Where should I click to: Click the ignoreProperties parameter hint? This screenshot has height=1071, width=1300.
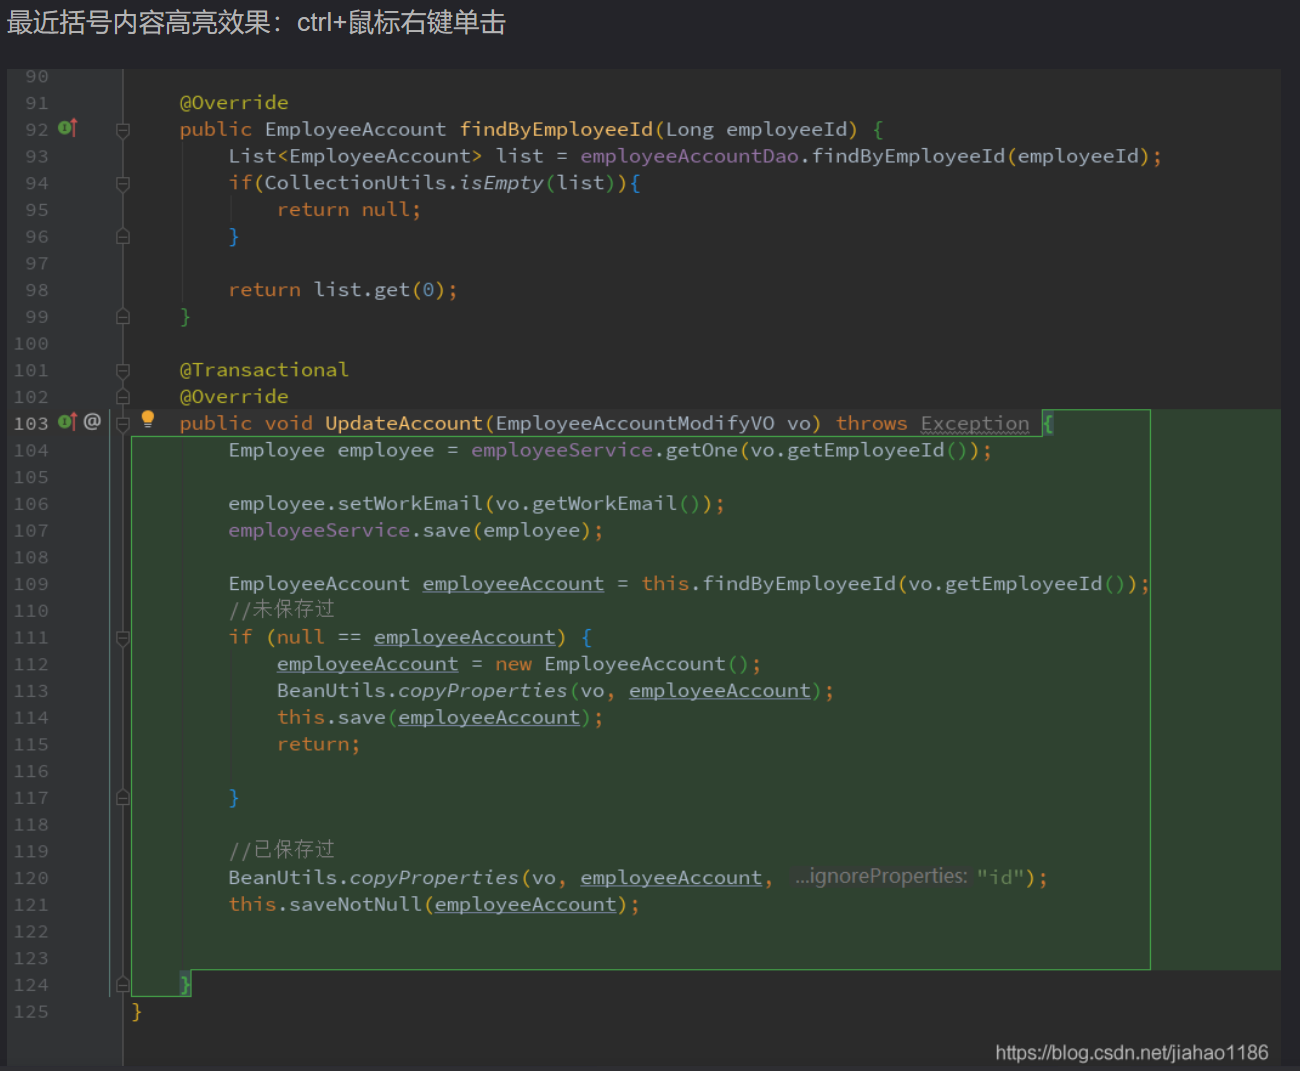click(880, 877)
